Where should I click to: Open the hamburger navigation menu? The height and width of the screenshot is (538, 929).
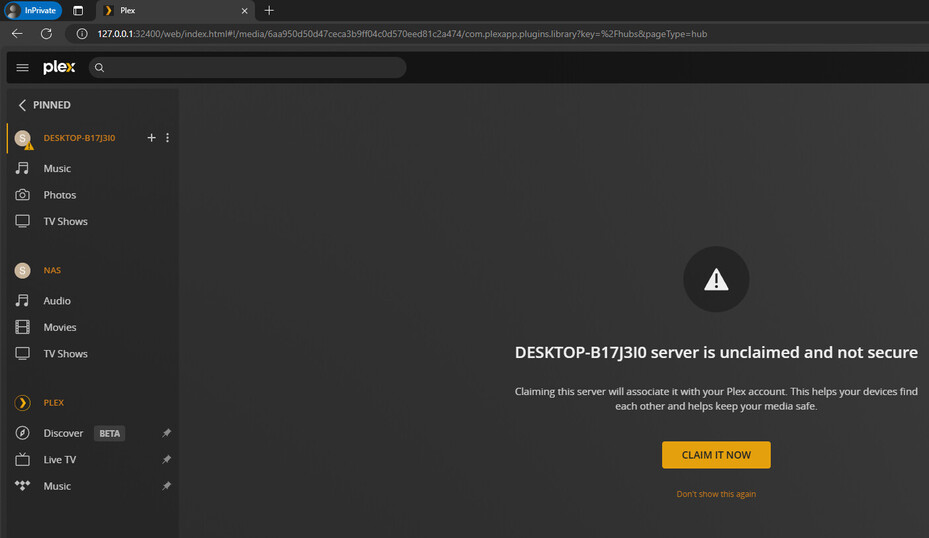(x=23, y=68)
